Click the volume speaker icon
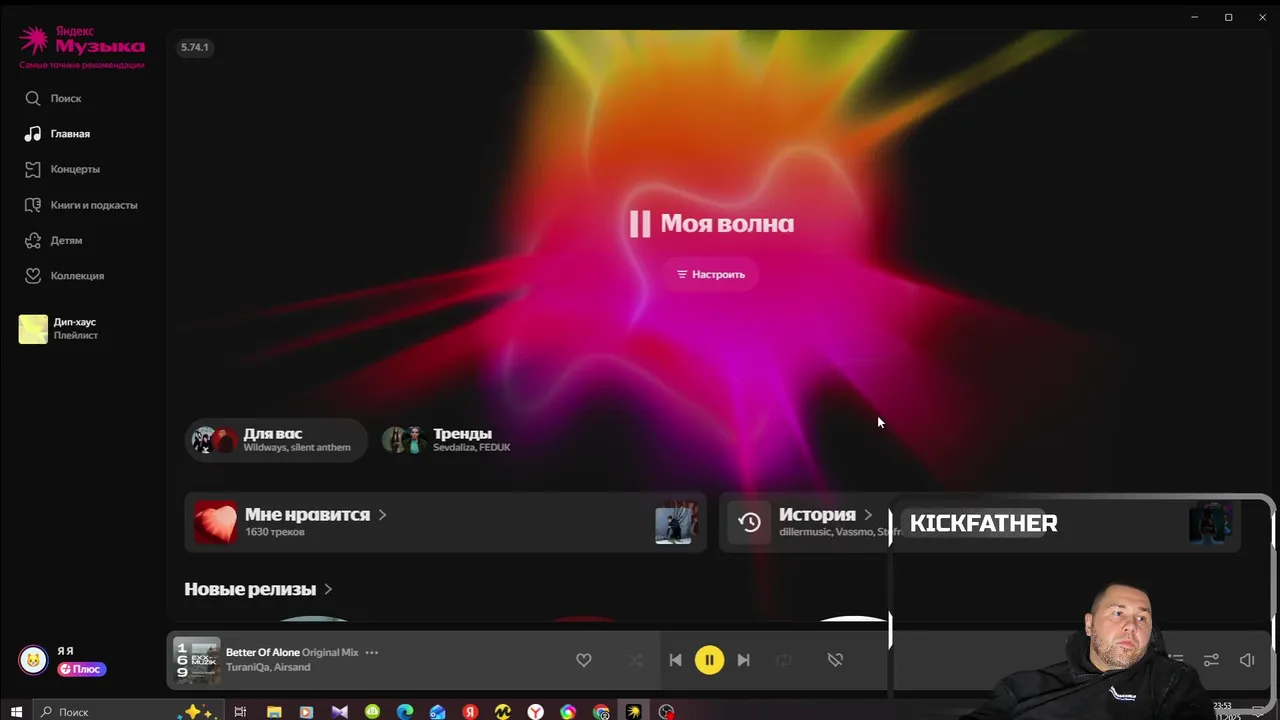The height and width of the screenshot is (720, 1280). [x=1247, y=660]
